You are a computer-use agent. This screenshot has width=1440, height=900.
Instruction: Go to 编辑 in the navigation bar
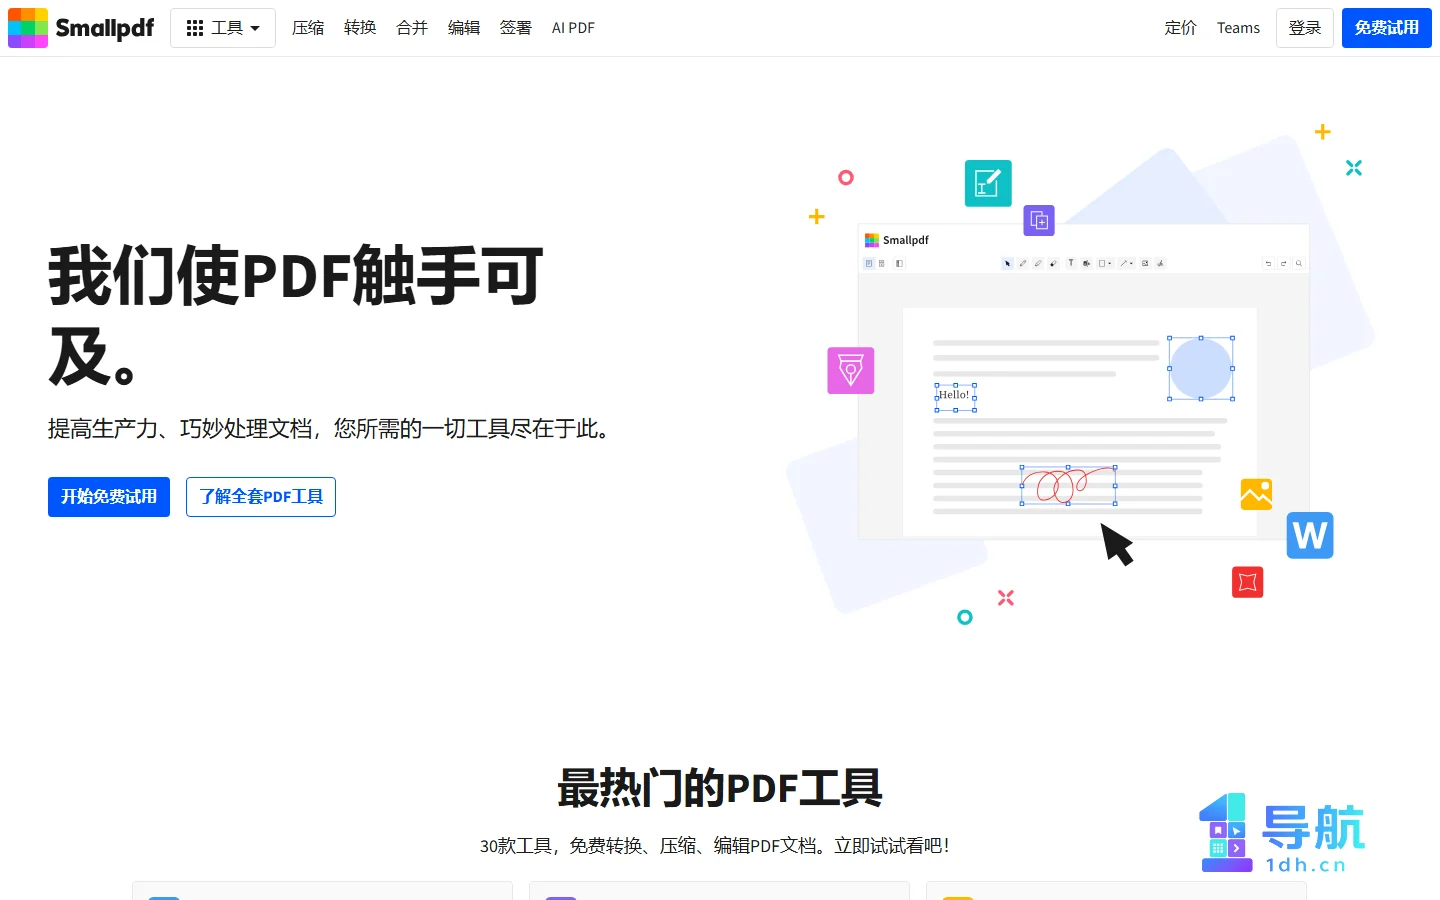coord(464,28)
